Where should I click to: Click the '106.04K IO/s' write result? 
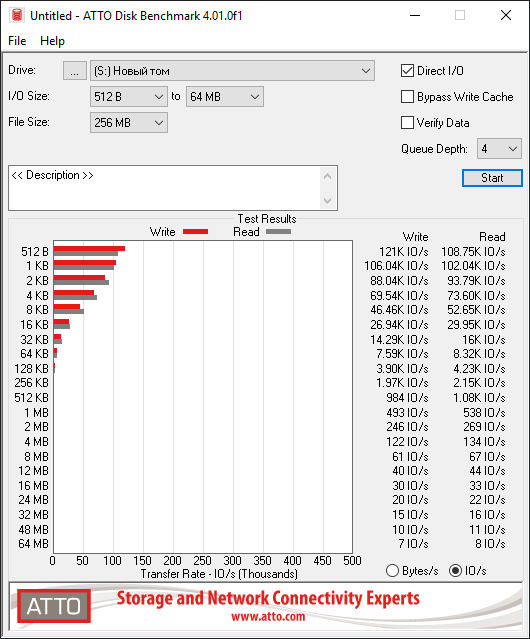pos(396,266)
